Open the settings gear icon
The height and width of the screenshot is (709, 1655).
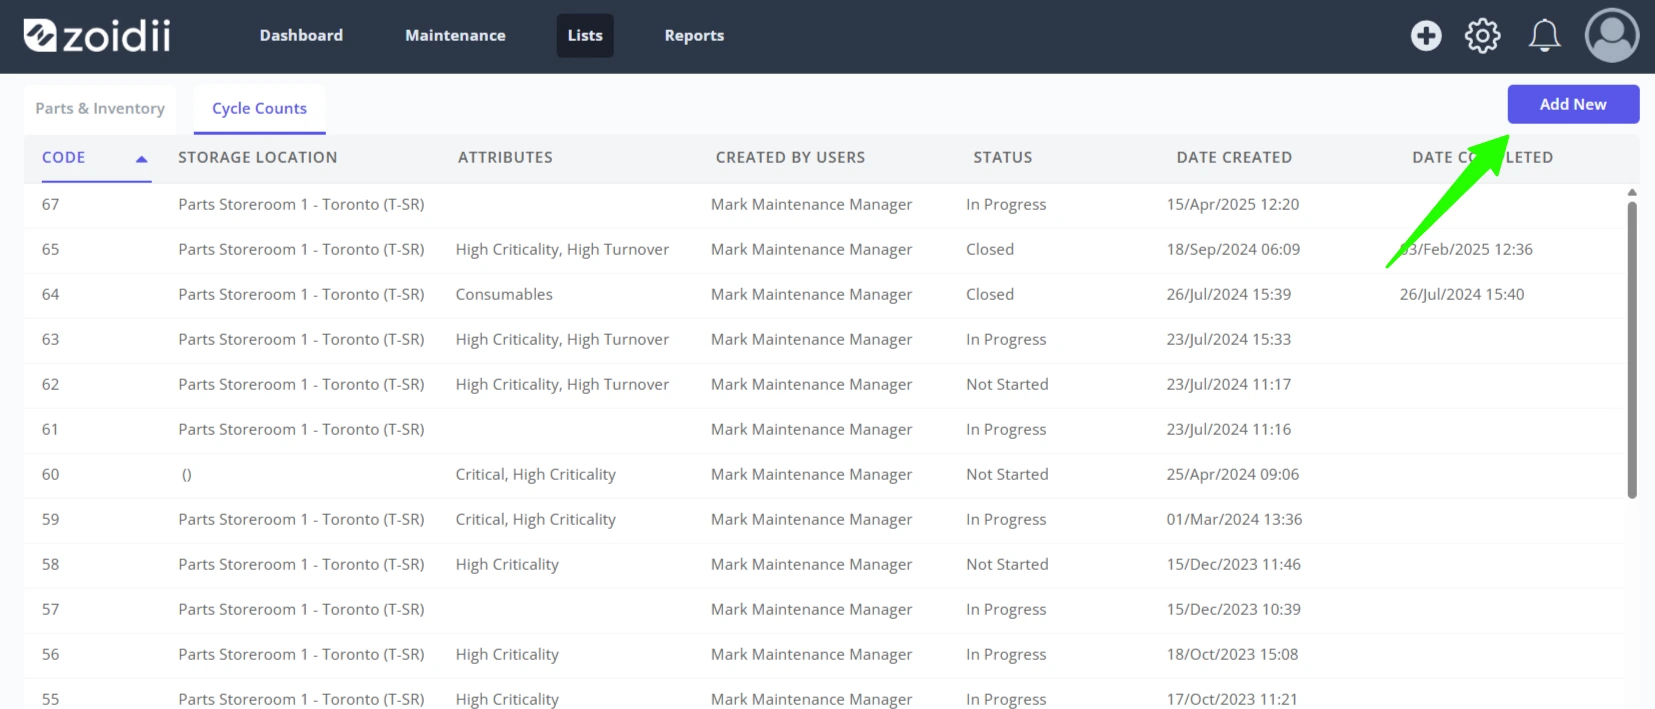pyautogui.click(x=1482, y=36)
